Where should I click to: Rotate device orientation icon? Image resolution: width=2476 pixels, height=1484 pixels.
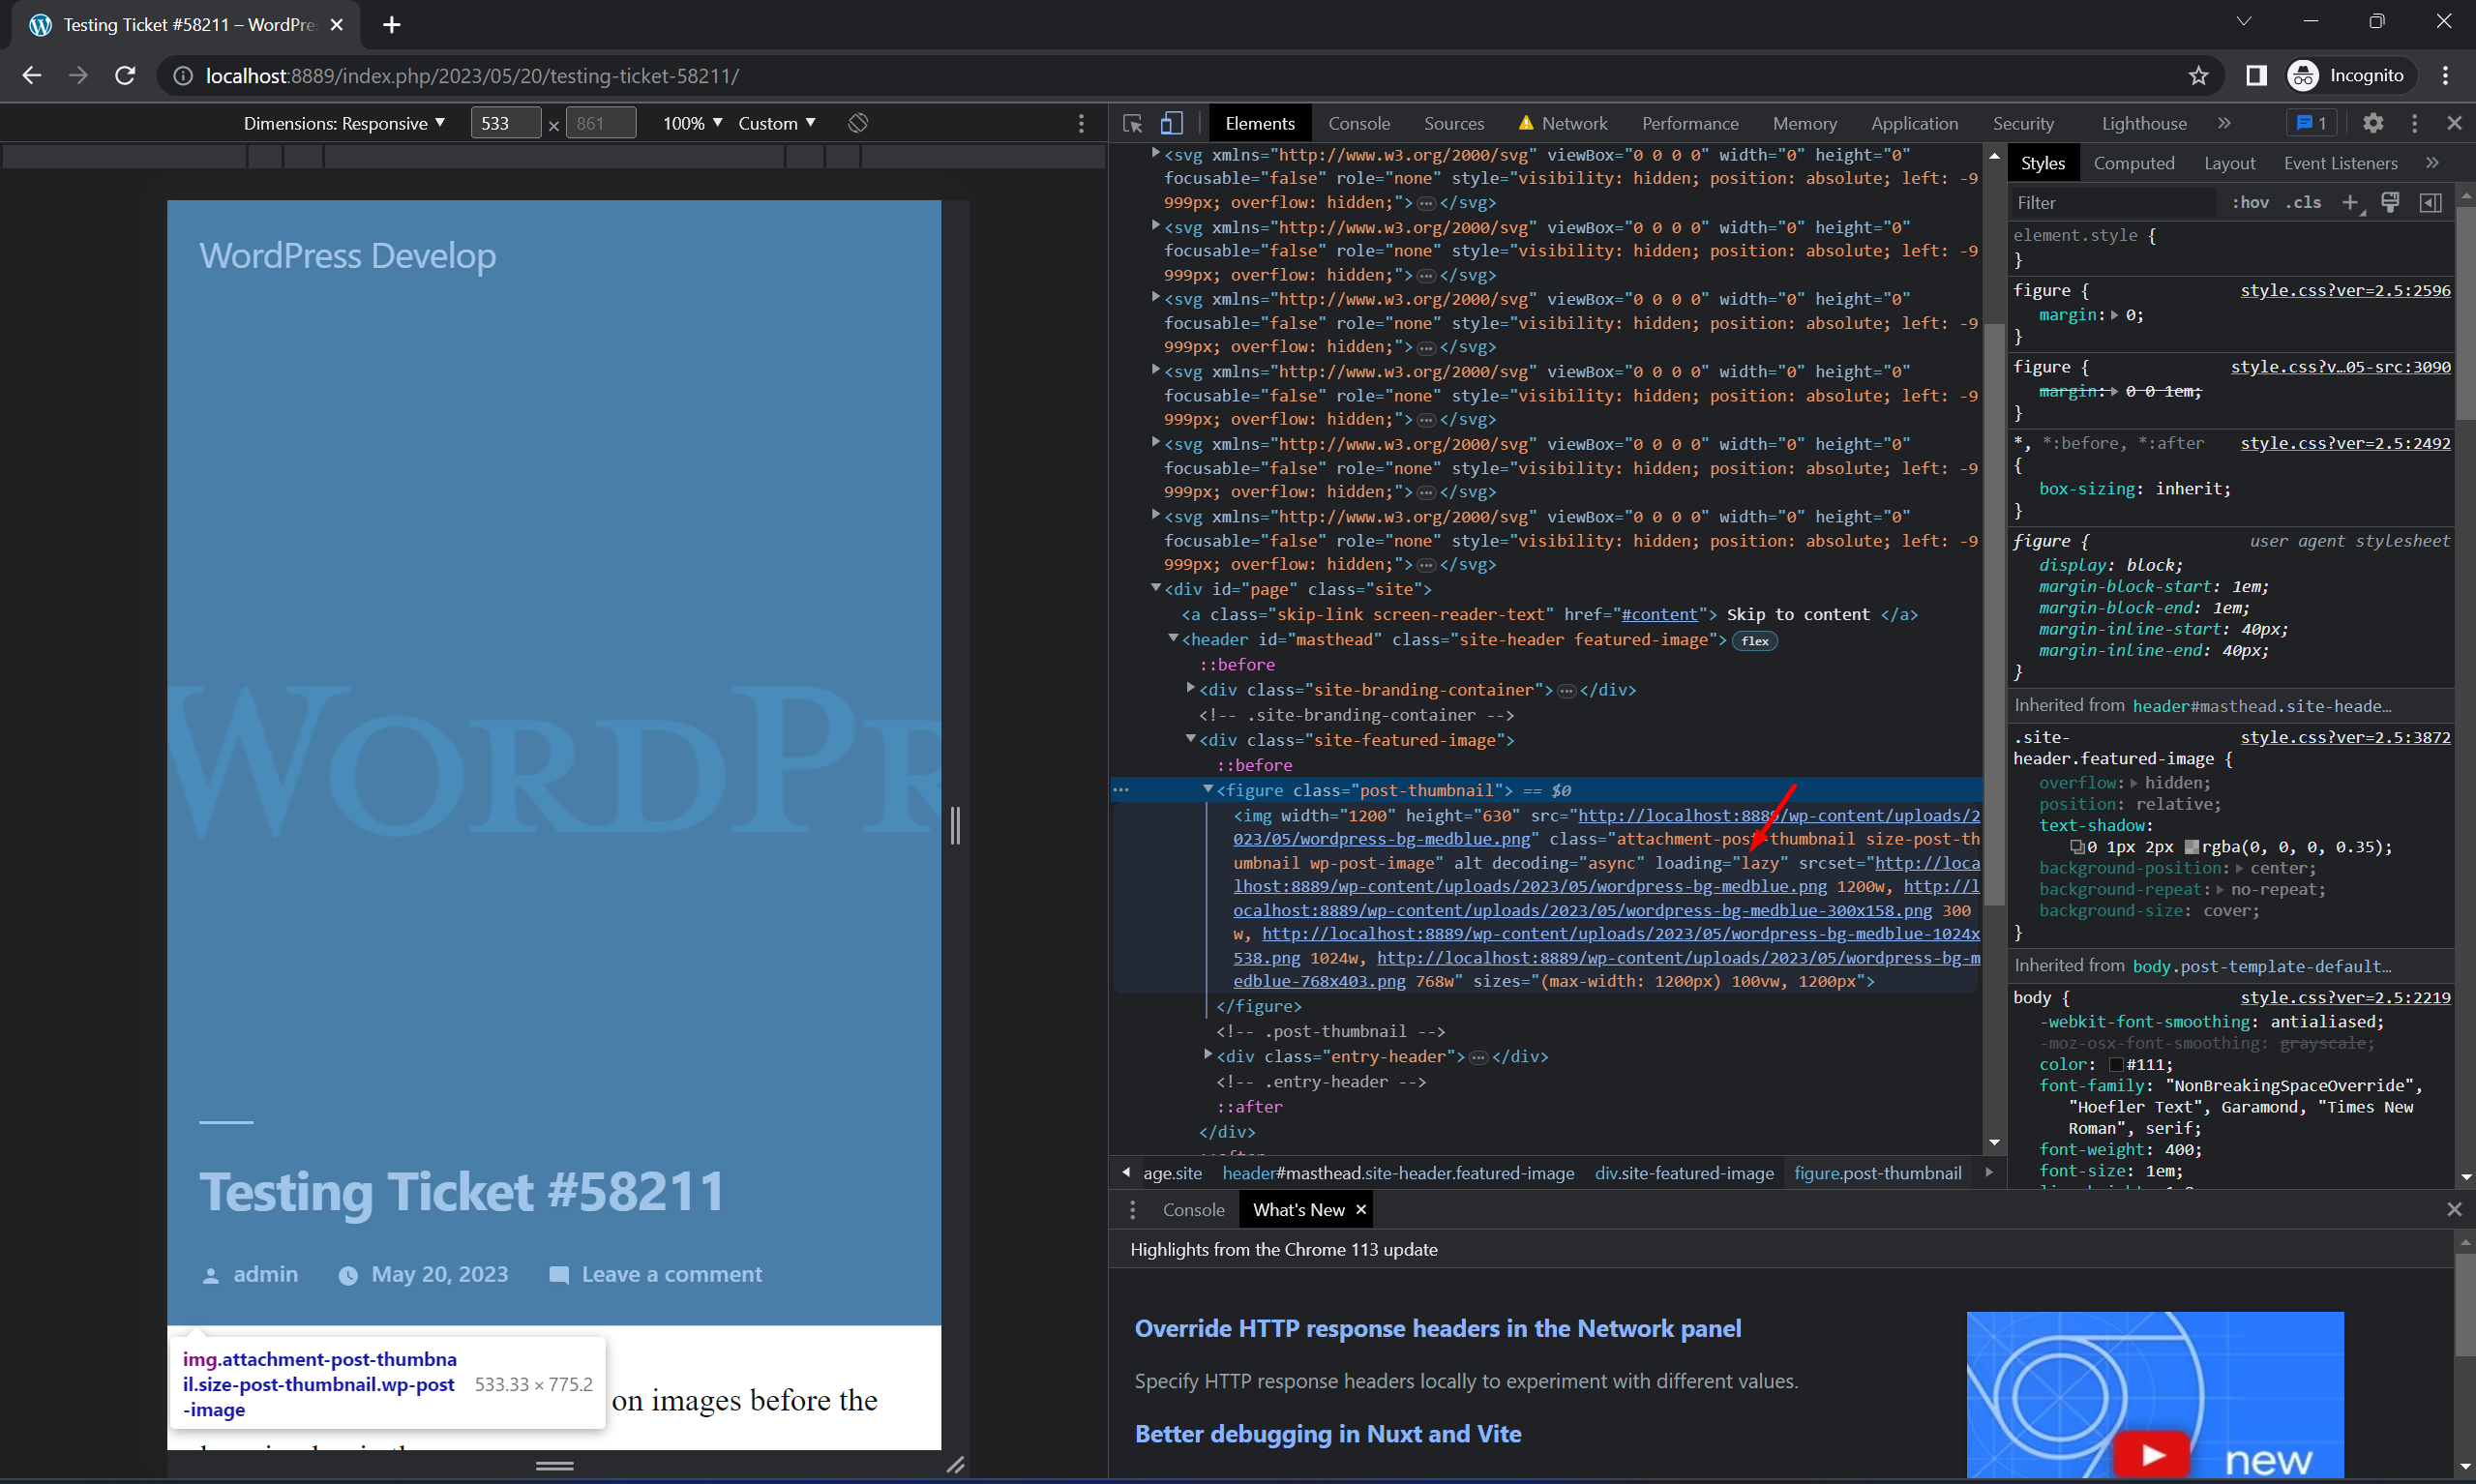[x=858, y=123]
